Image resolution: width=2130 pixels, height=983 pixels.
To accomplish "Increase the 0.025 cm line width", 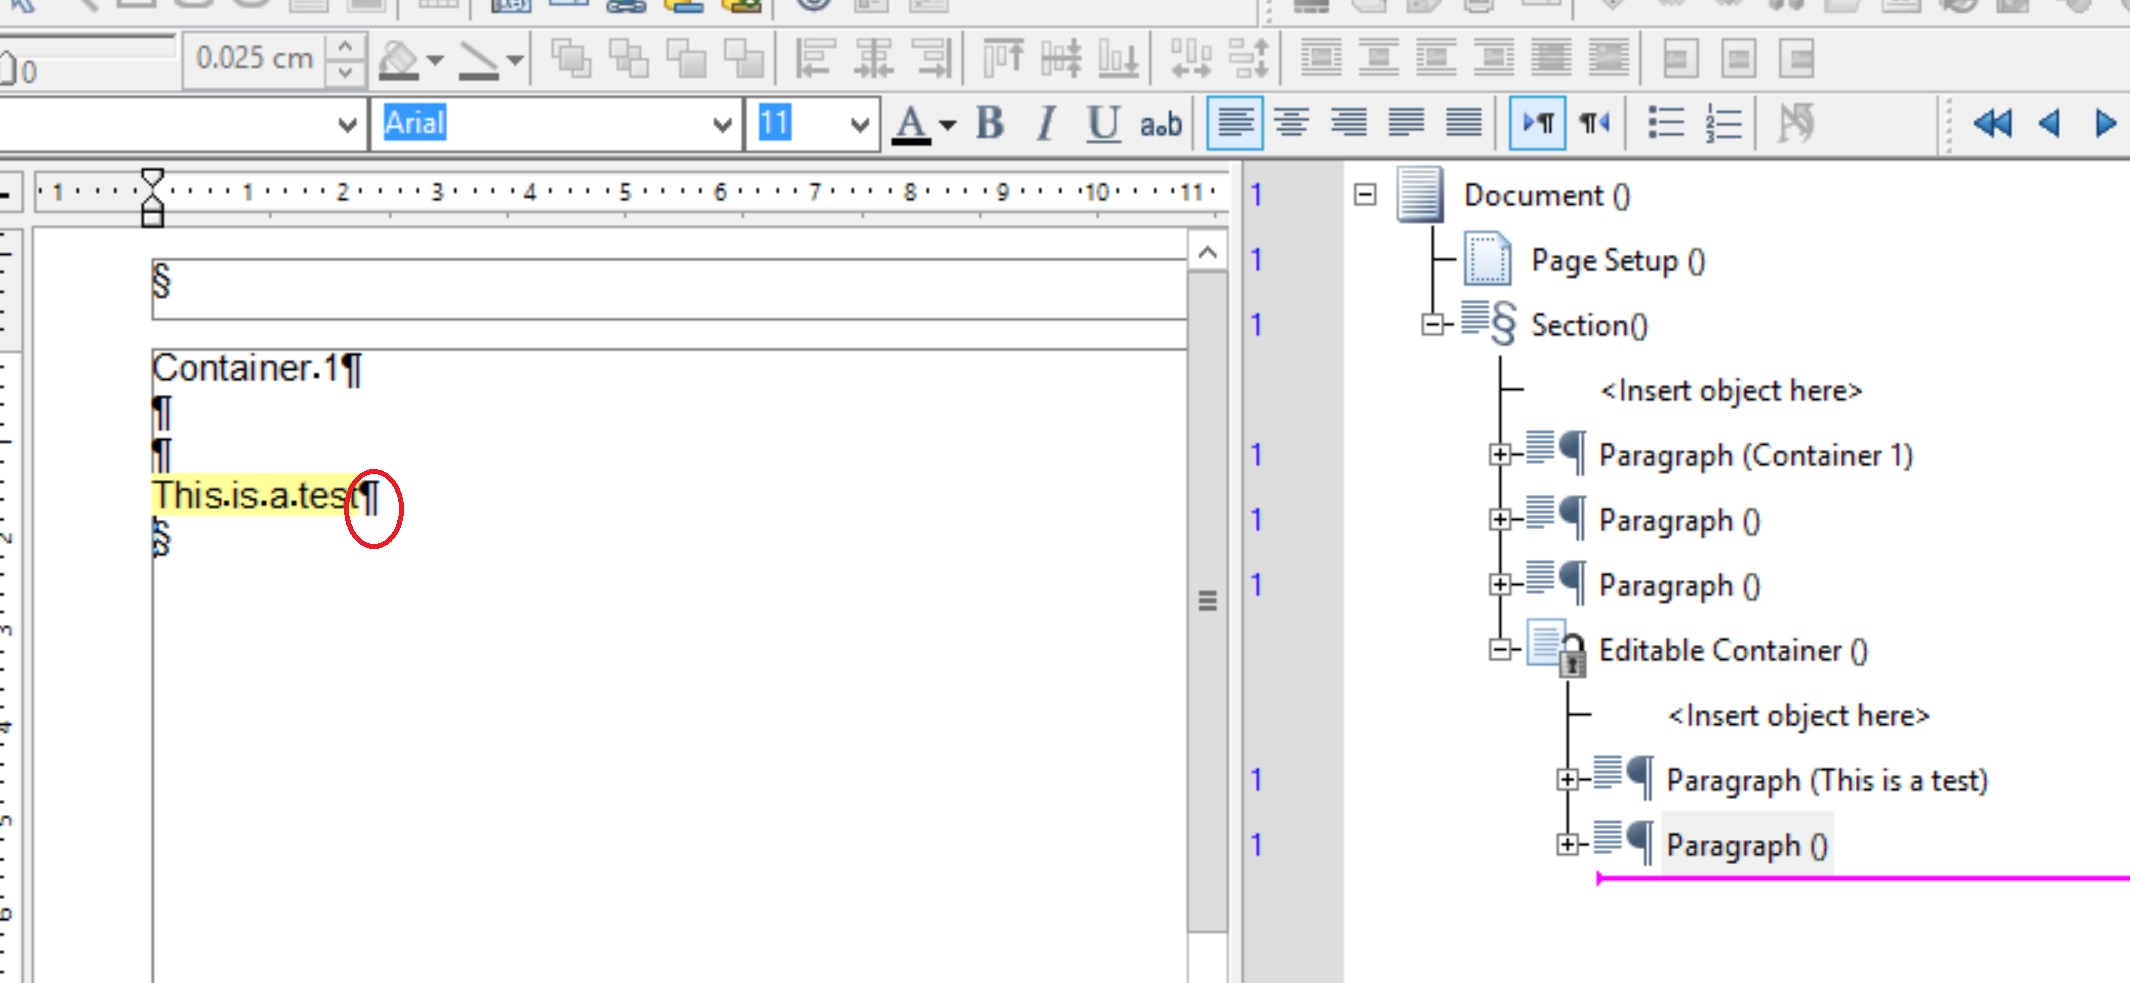I will (345, 46).
